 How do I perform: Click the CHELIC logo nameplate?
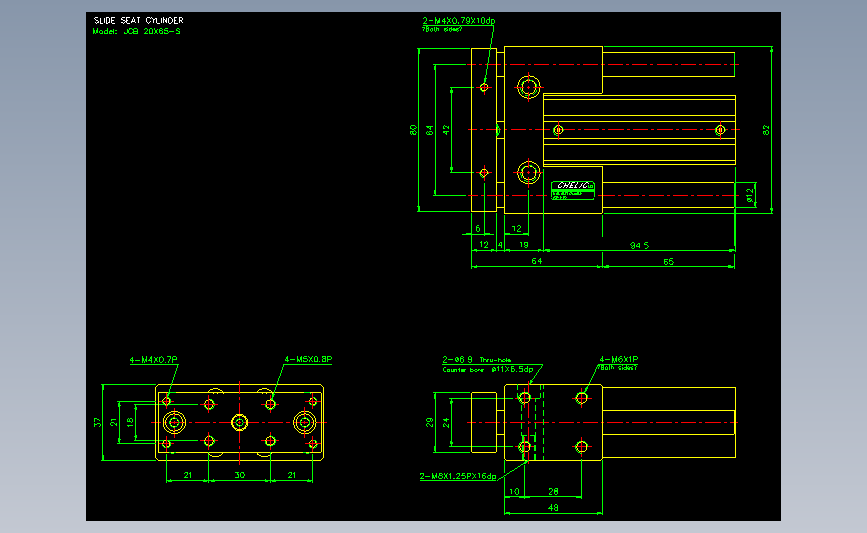[573, 190]
